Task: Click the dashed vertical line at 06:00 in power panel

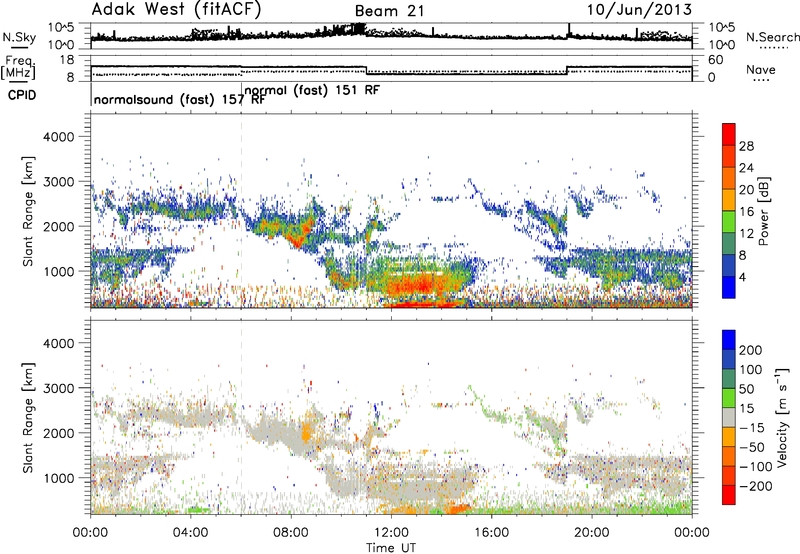Action: 241,211
